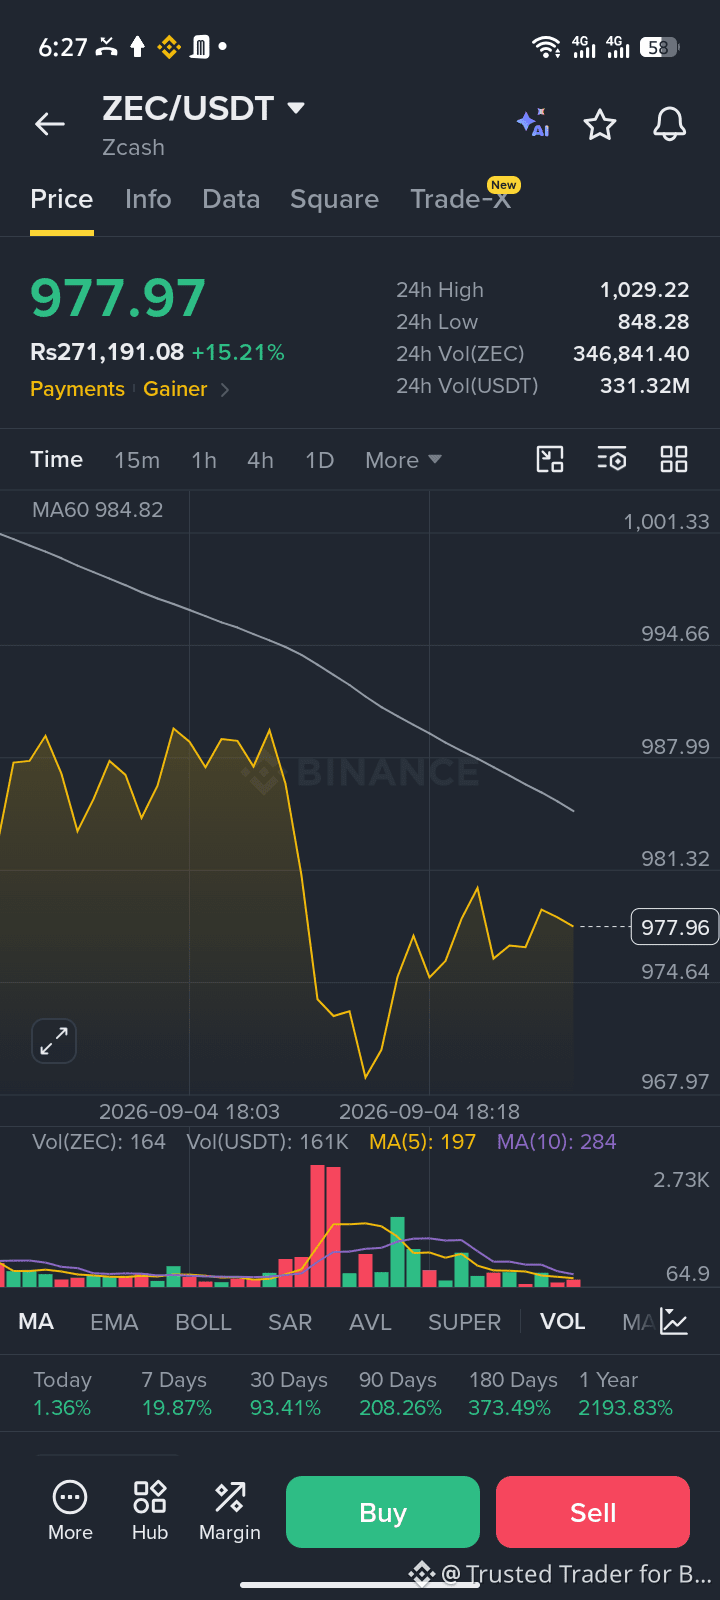Open the chart drawing tools icon
Screen dimensions: 720x1600
(x=550, y=459)
